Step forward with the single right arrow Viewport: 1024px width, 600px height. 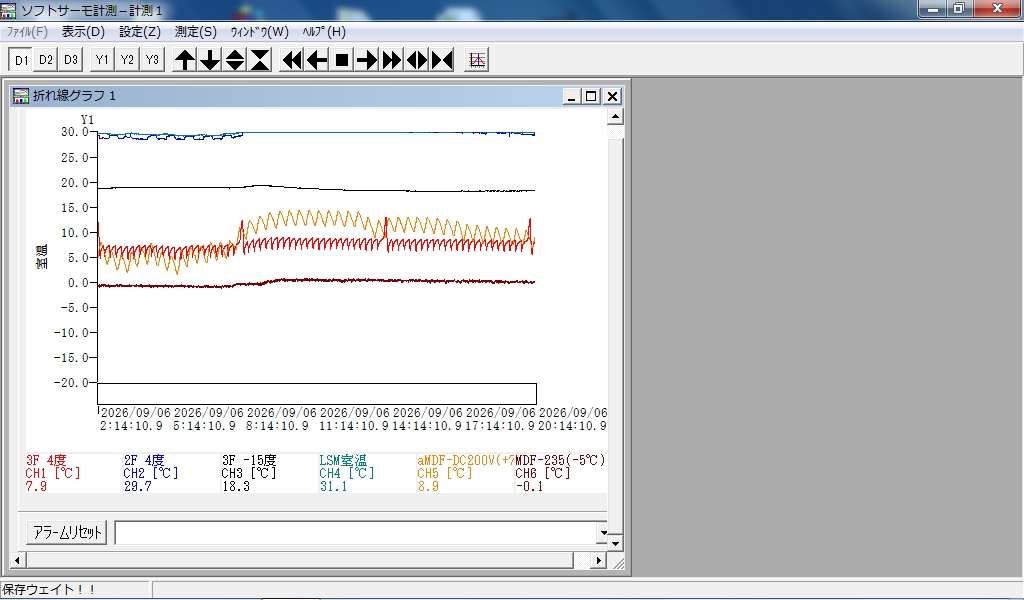366,60
